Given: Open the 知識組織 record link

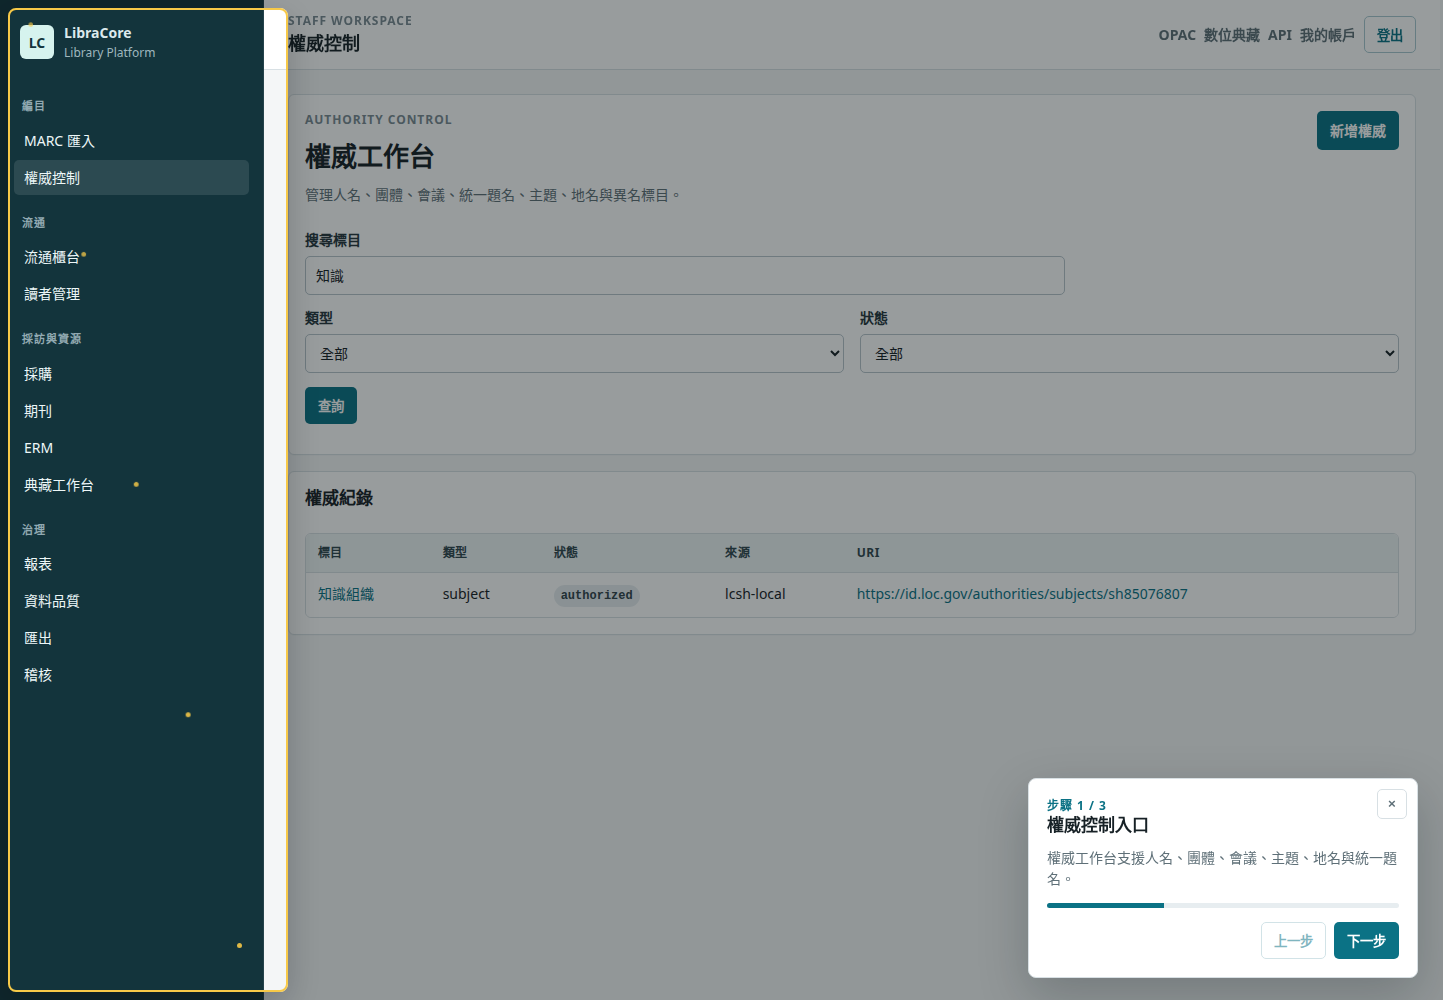Looking at the screenshot, I should (346, 594).
